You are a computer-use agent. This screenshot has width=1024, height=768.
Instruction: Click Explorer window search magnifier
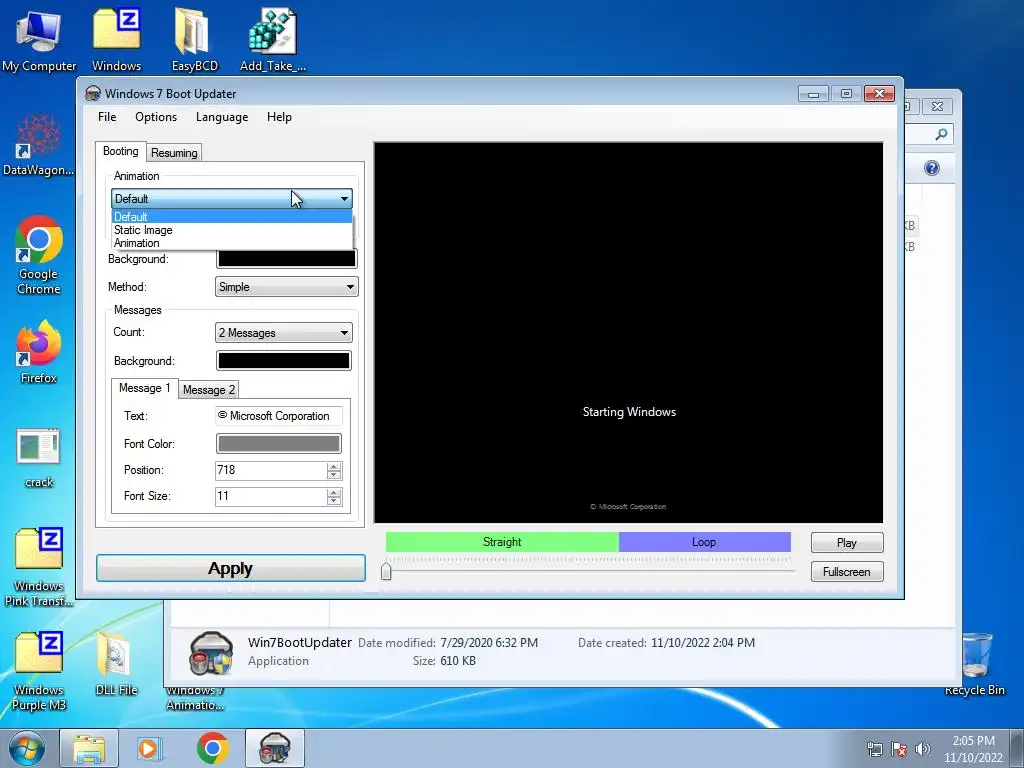[941, 135]
